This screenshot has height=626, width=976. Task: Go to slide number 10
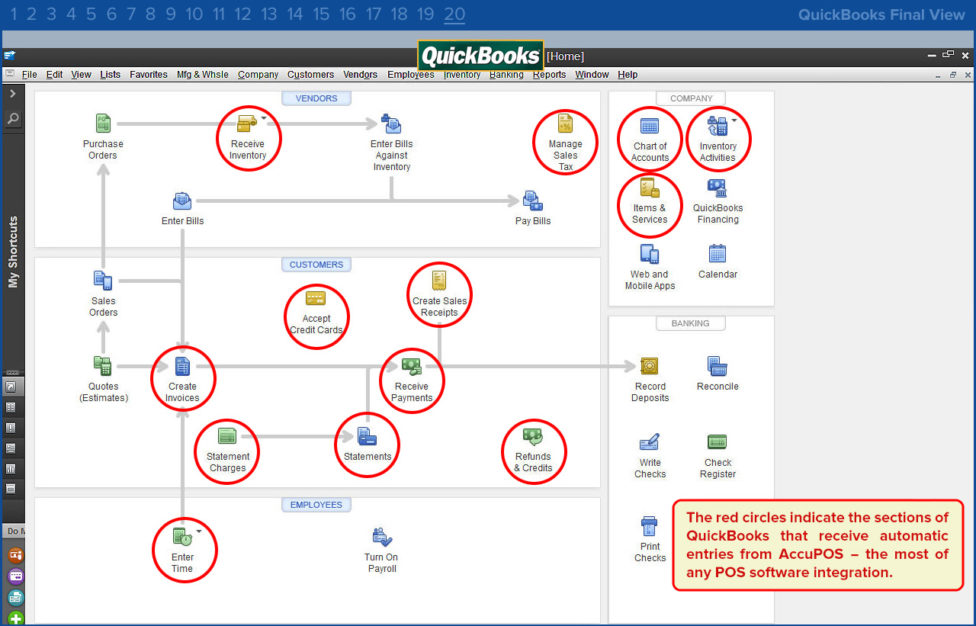pos(194,14)
